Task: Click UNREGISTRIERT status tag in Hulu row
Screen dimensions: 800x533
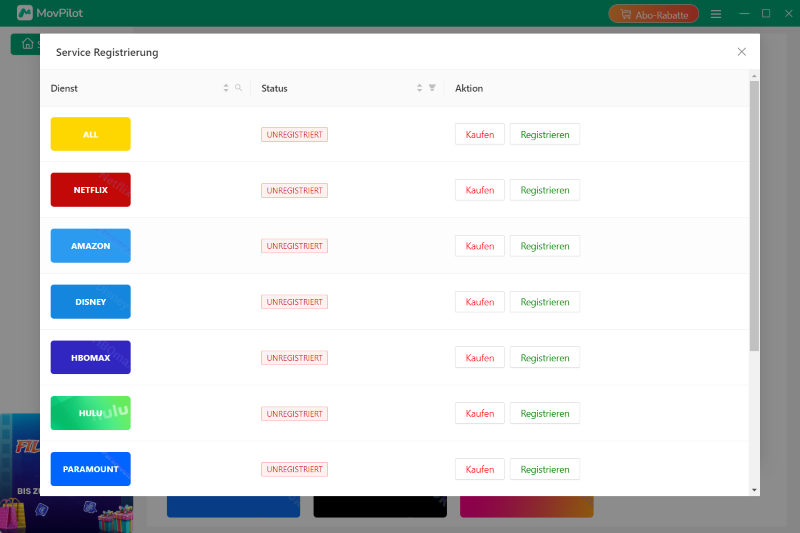Action: pyautogui.click(x=294, y=414)
